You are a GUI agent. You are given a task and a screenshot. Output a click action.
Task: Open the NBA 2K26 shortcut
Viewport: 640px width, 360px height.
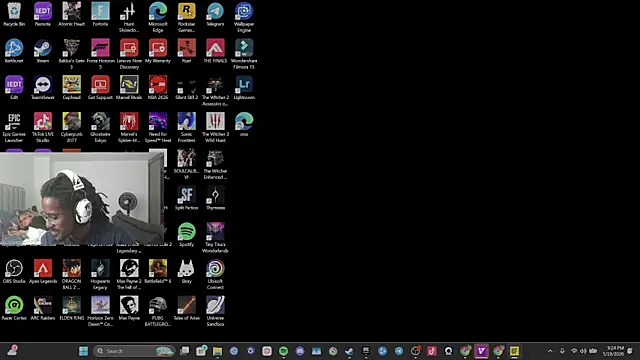coord(158,88)
